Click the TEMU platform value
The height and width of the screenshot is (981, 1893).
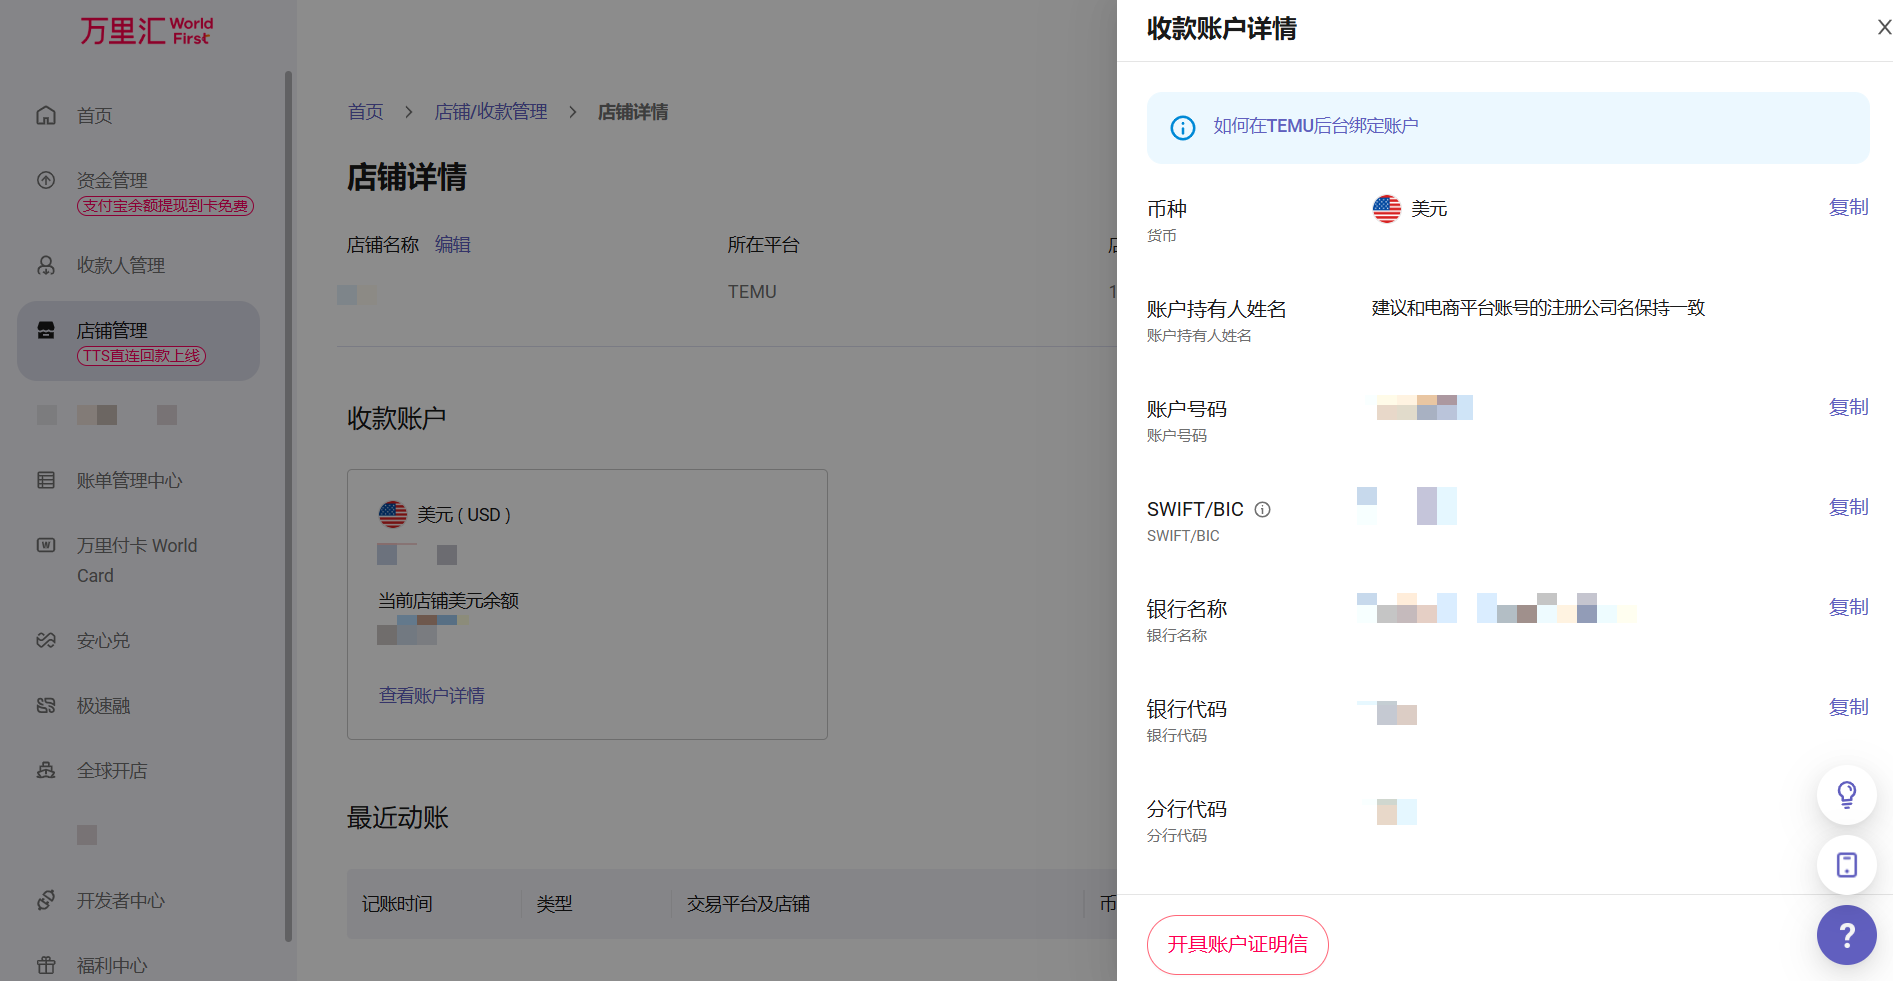(752, 292)
